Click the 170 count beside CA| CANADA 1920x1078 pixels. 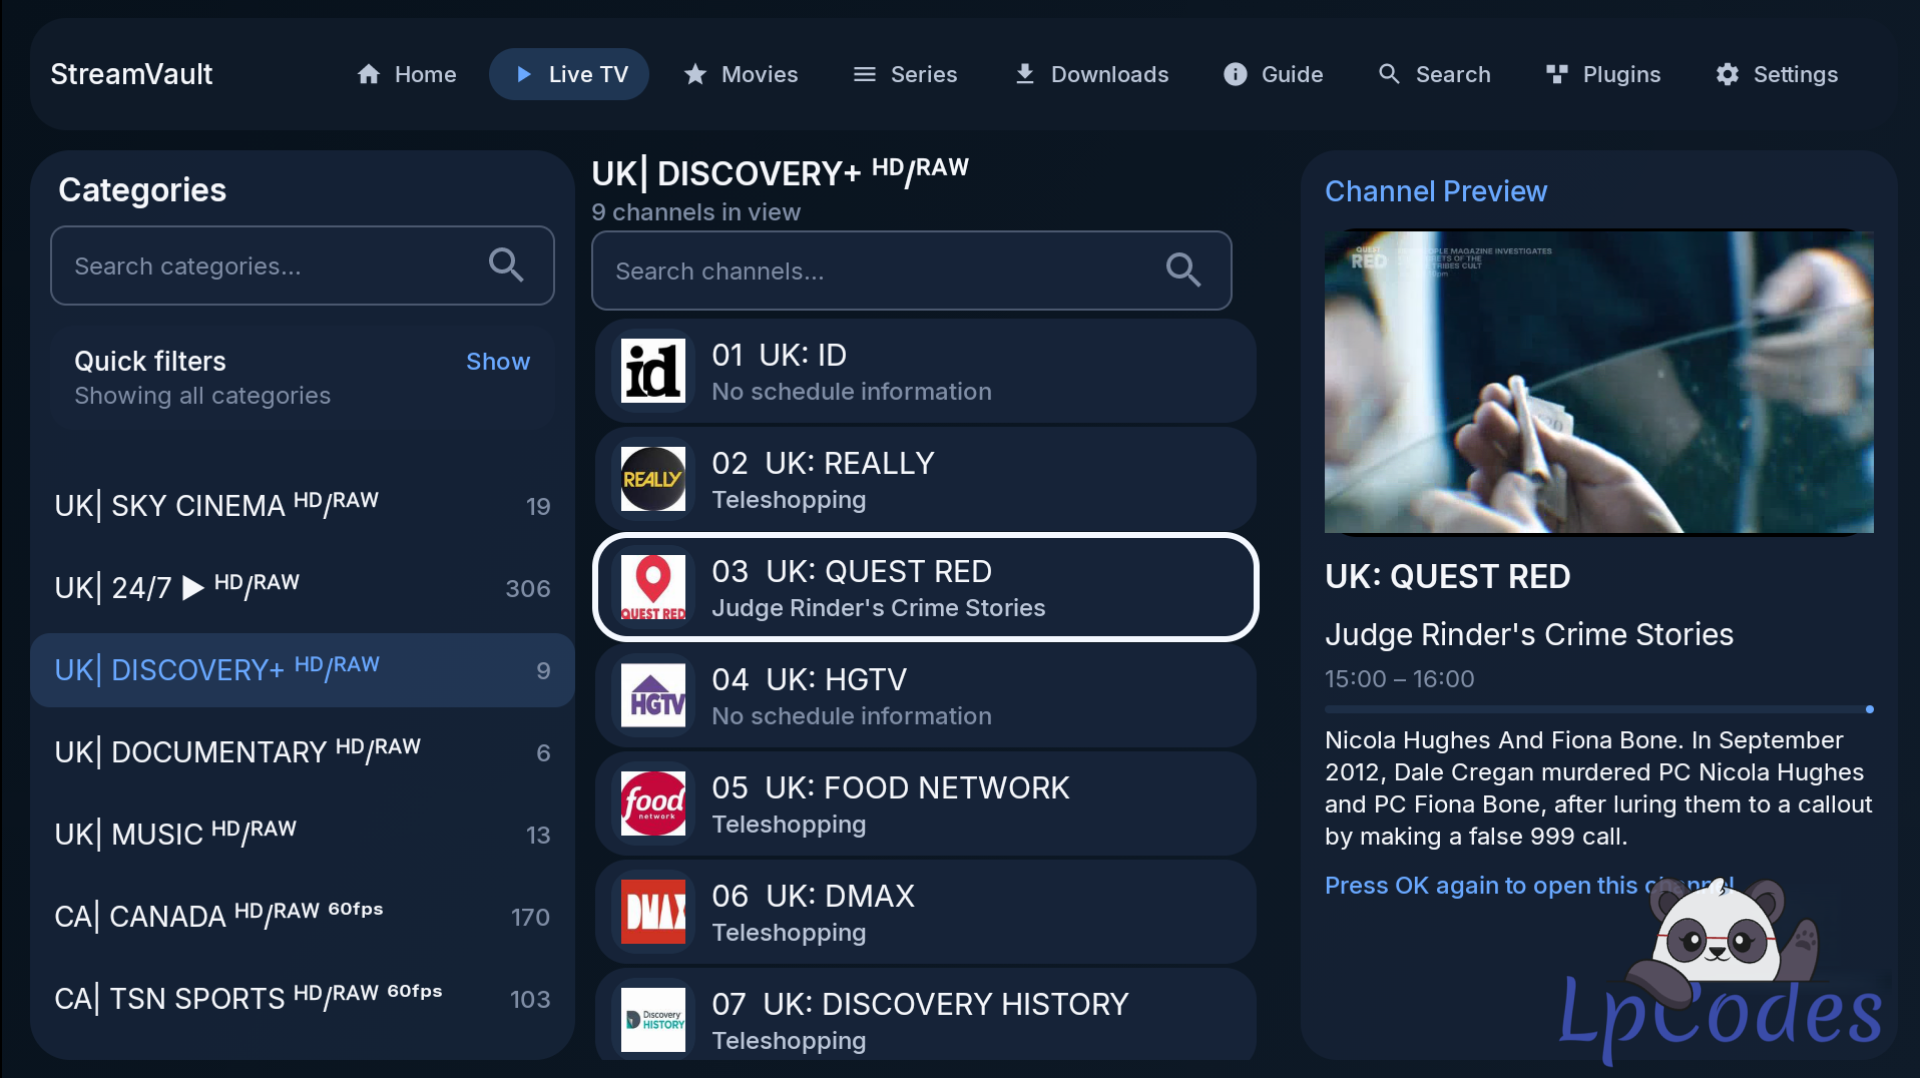pos(530,917)
